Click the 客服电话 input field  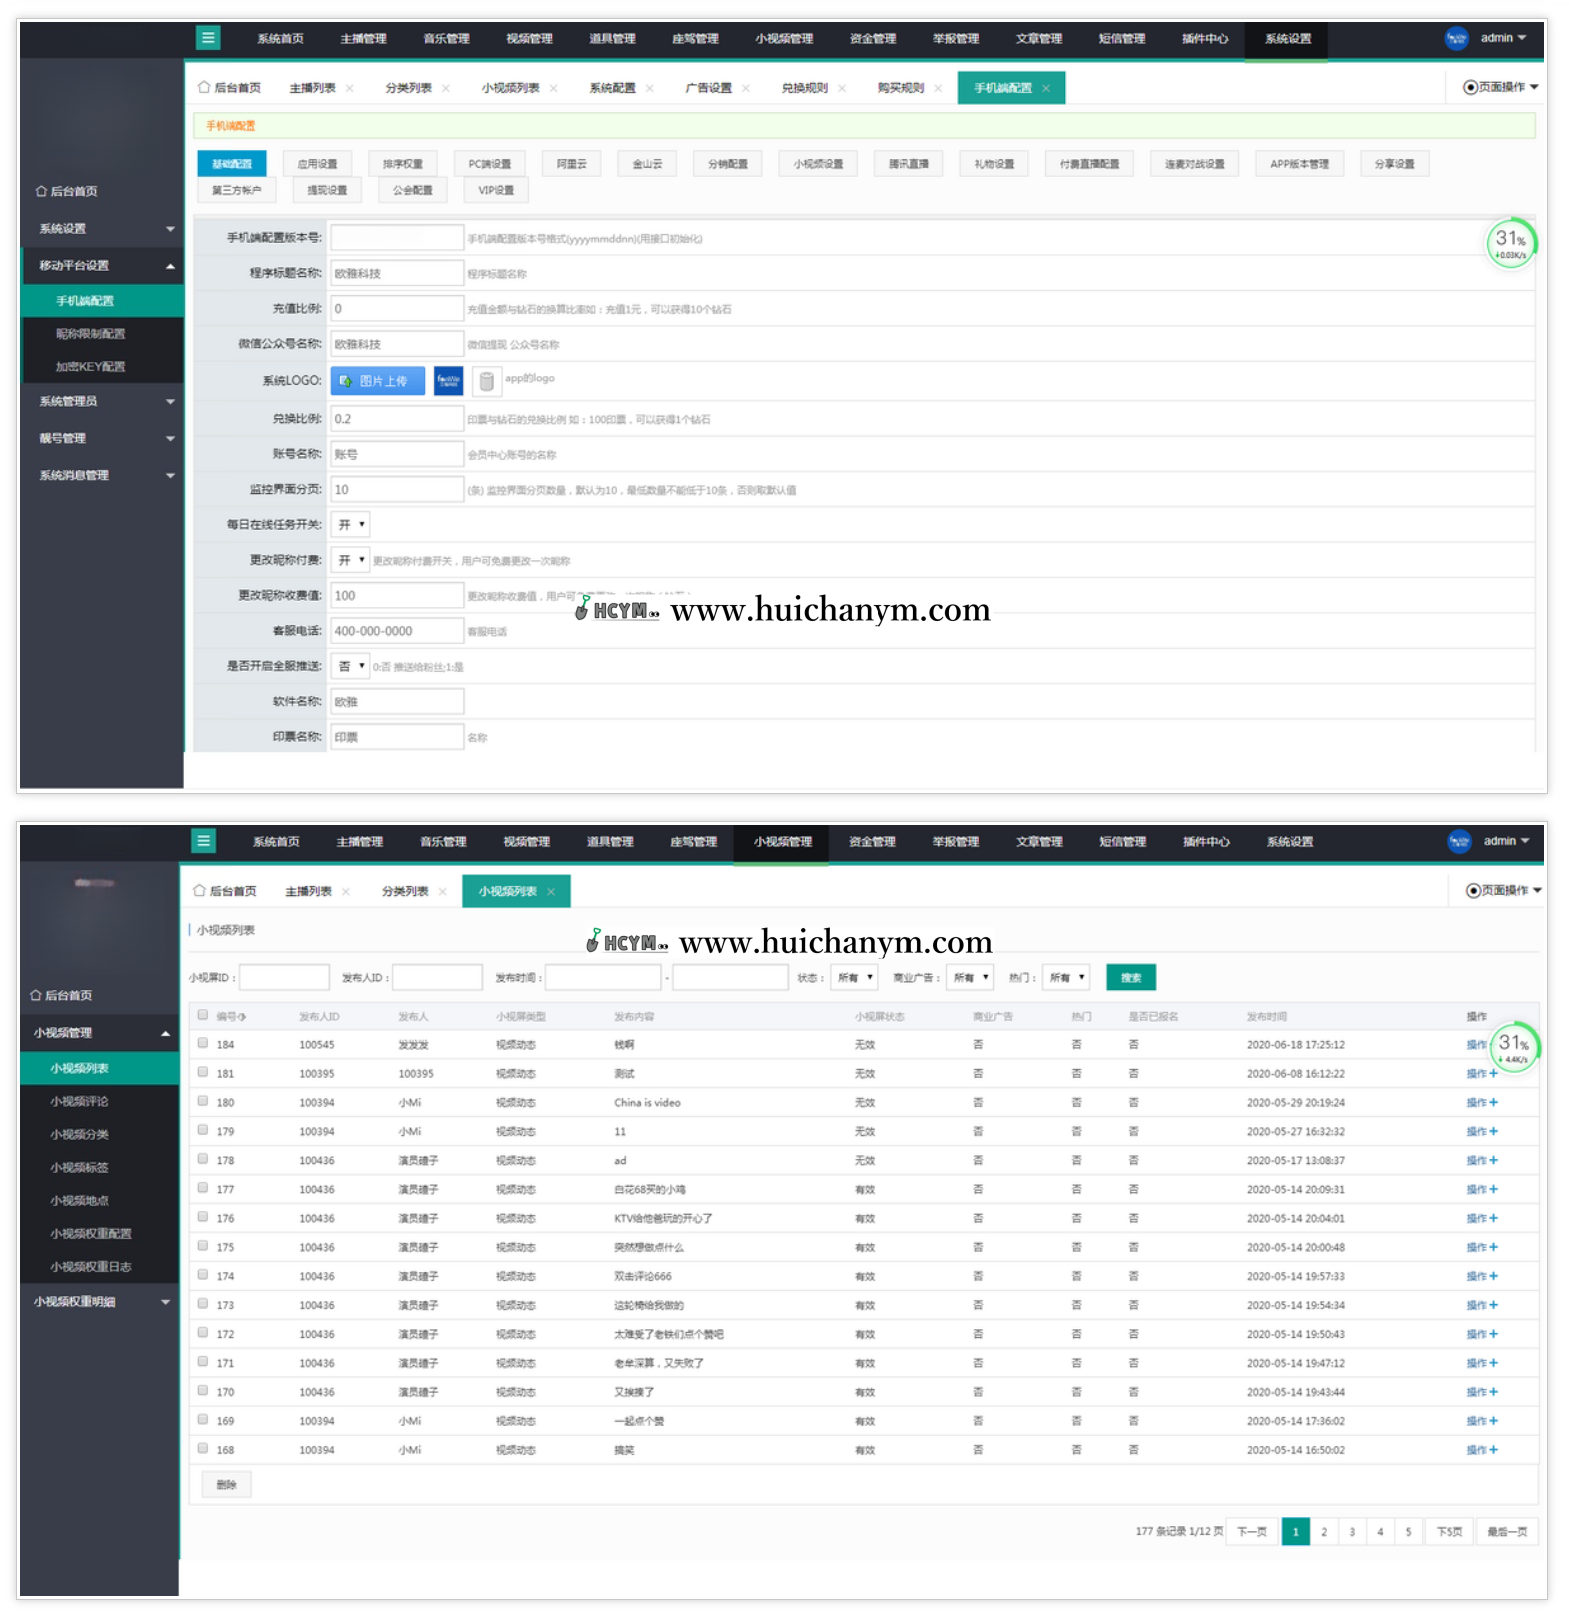click(x=397, y=631)
